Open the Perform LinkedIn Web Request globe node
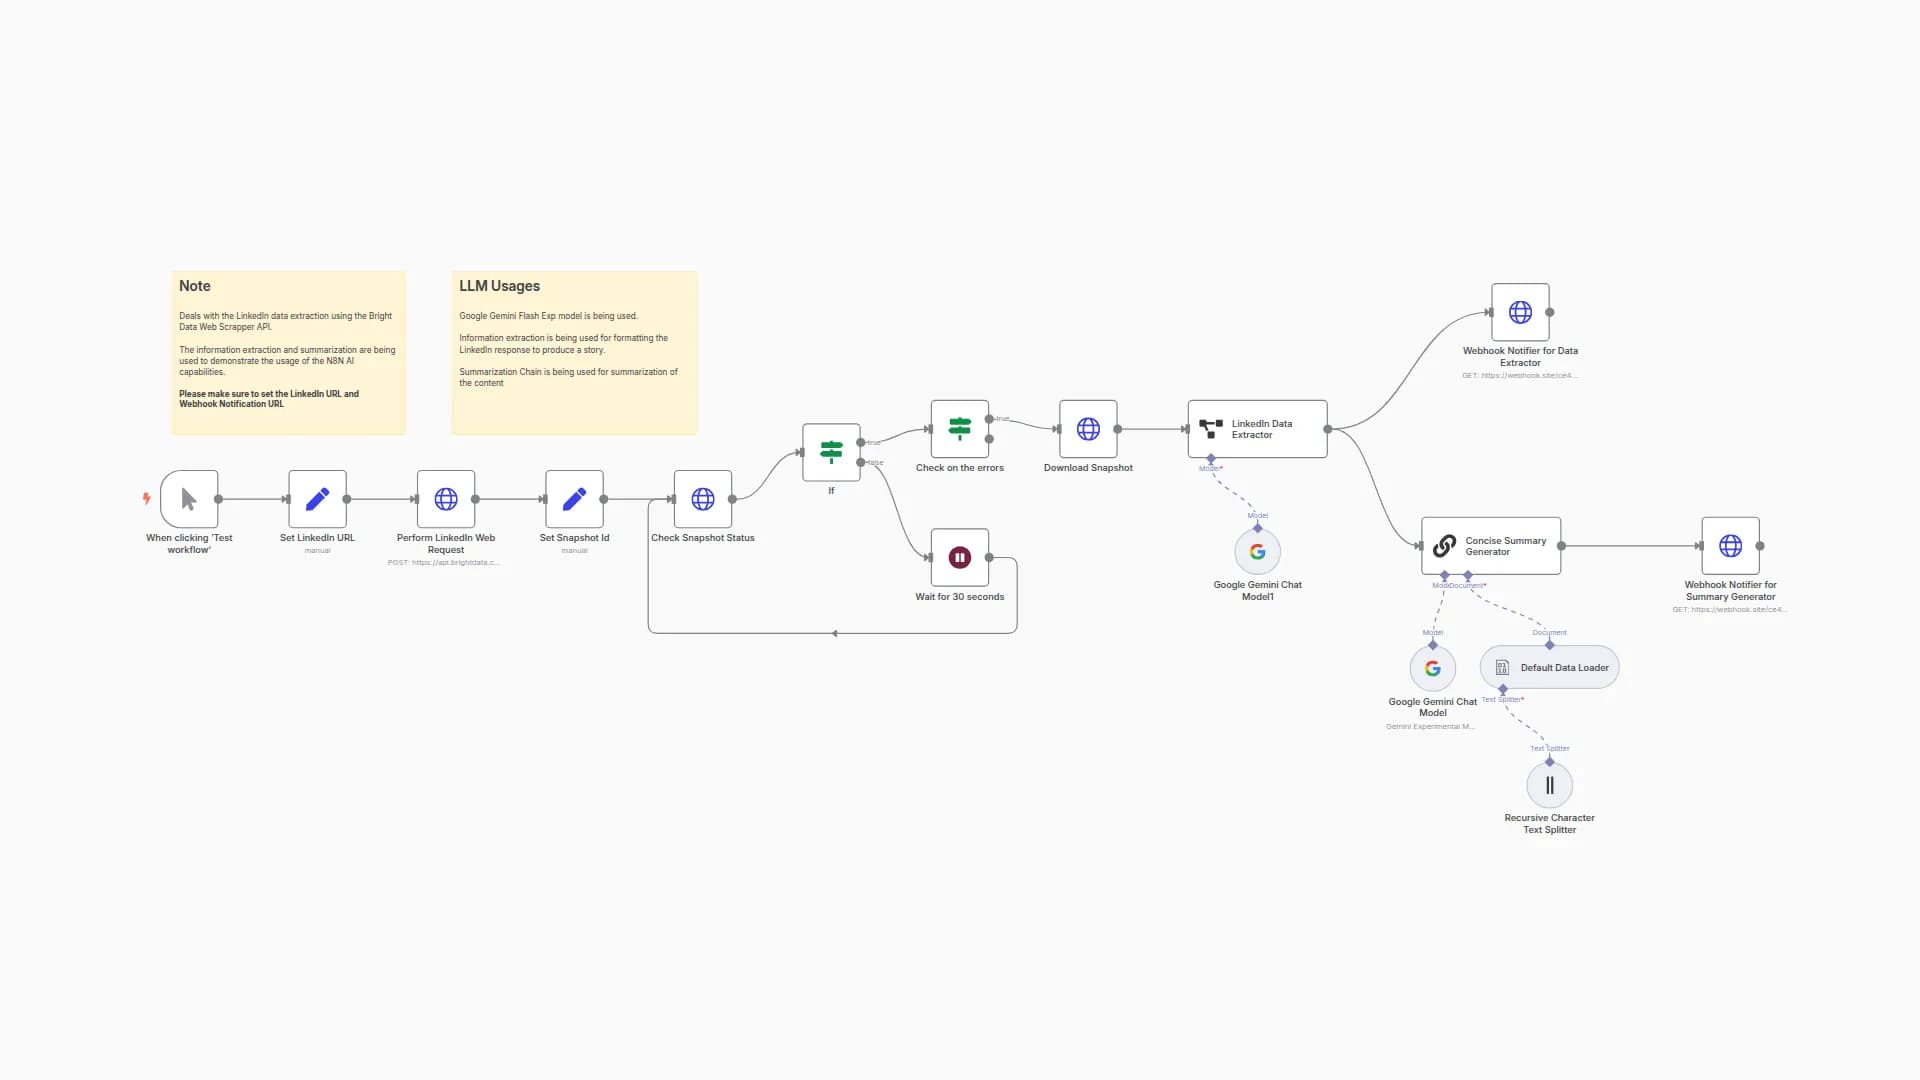Image resolution: width=1920 pixels, height=1080 pixels. point(446,499)
